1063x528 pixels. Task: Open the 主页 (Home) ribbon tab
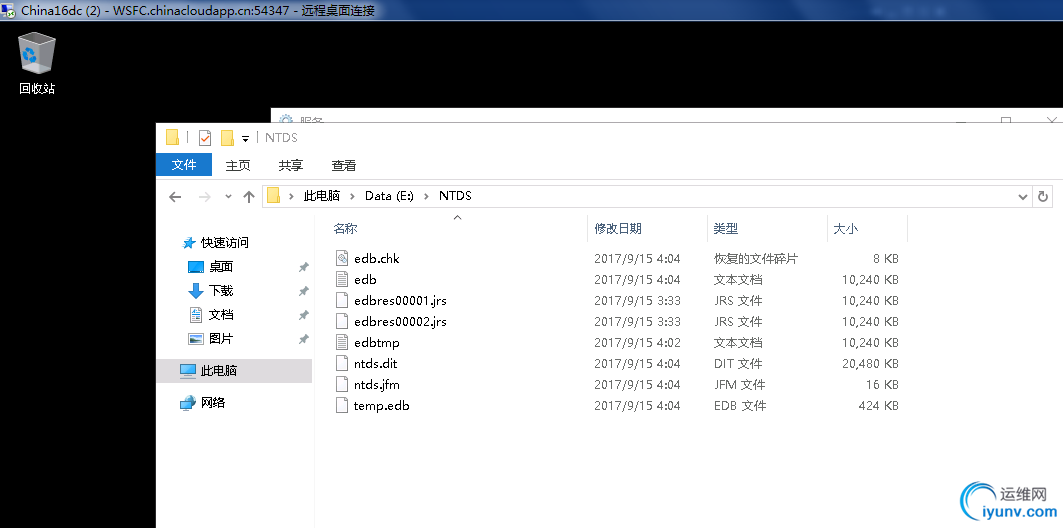coord(238,165)
